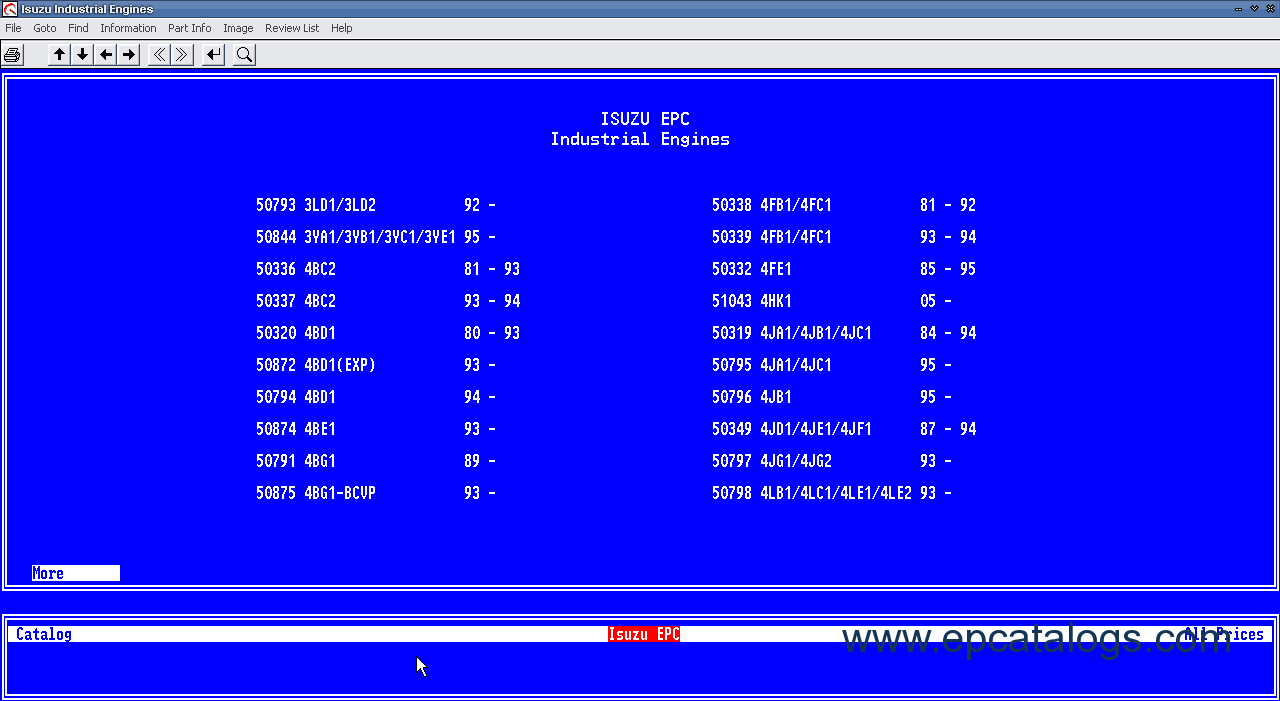The height and width of the screenshot is (701, 1280).
Task: Click the Isuzu app icon in title bar
Action: tap(10, 9)
